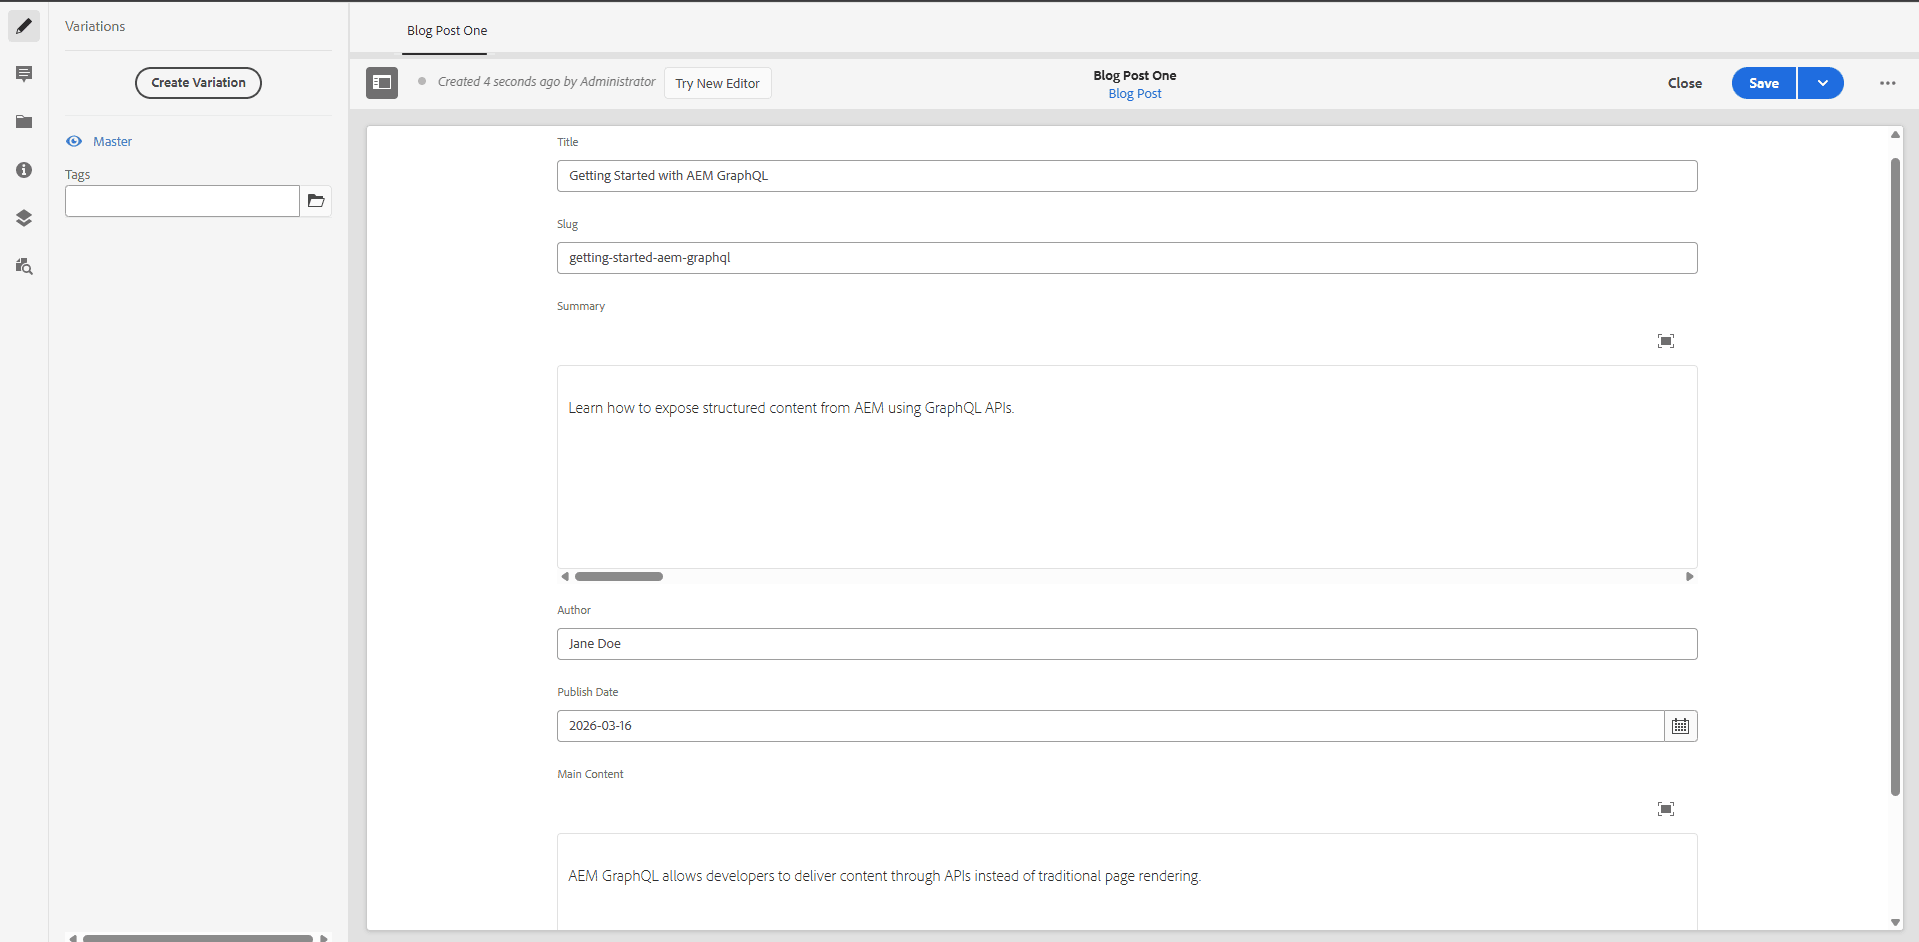This screenshot has width=1919, height=942.
Task: Click the Blog Post One header title
Action: tap(1134, 75)
